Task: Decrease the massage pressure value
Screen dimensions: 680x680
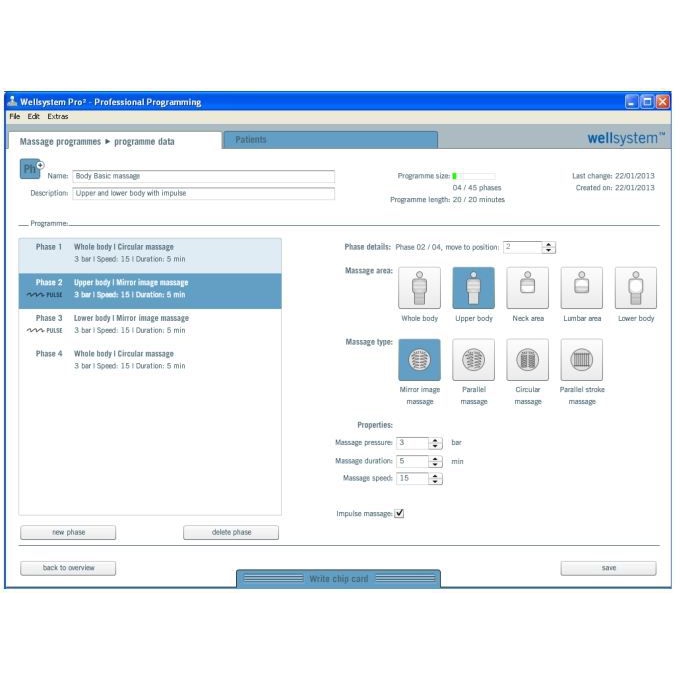Action: point(435,446)
